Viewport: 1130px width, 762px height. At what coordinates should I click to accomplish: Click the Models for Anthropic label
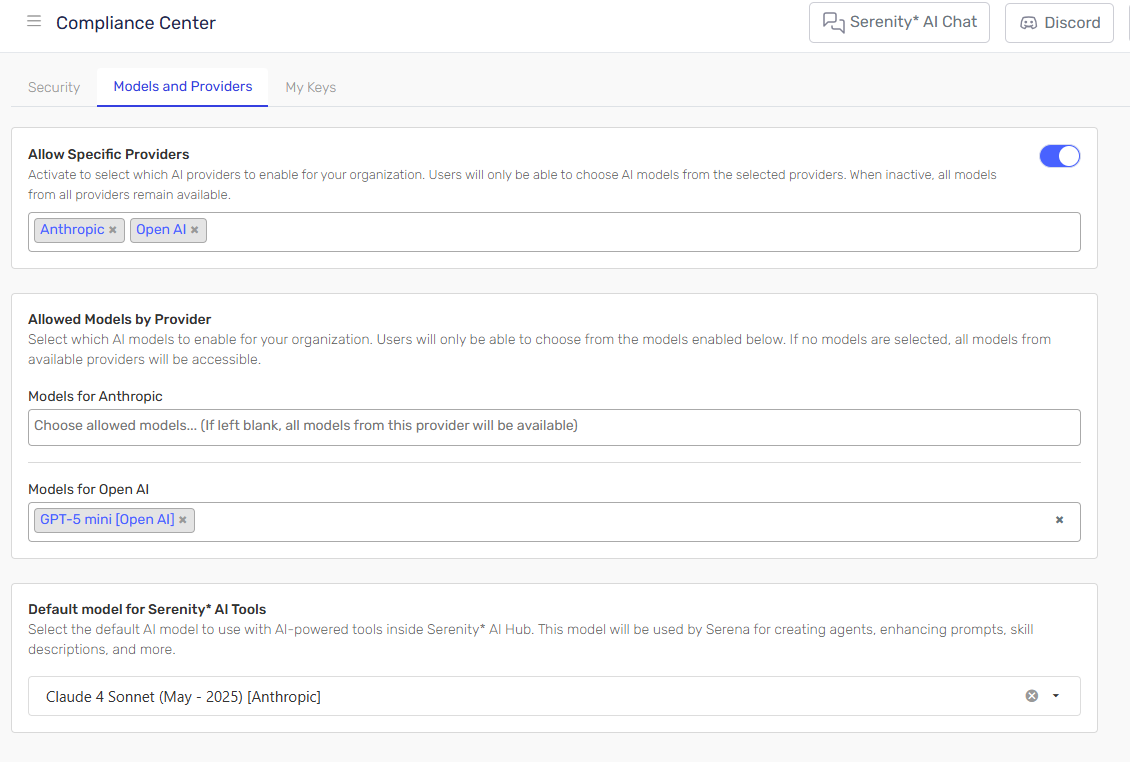pyautogui.click(x=95, y=396)
